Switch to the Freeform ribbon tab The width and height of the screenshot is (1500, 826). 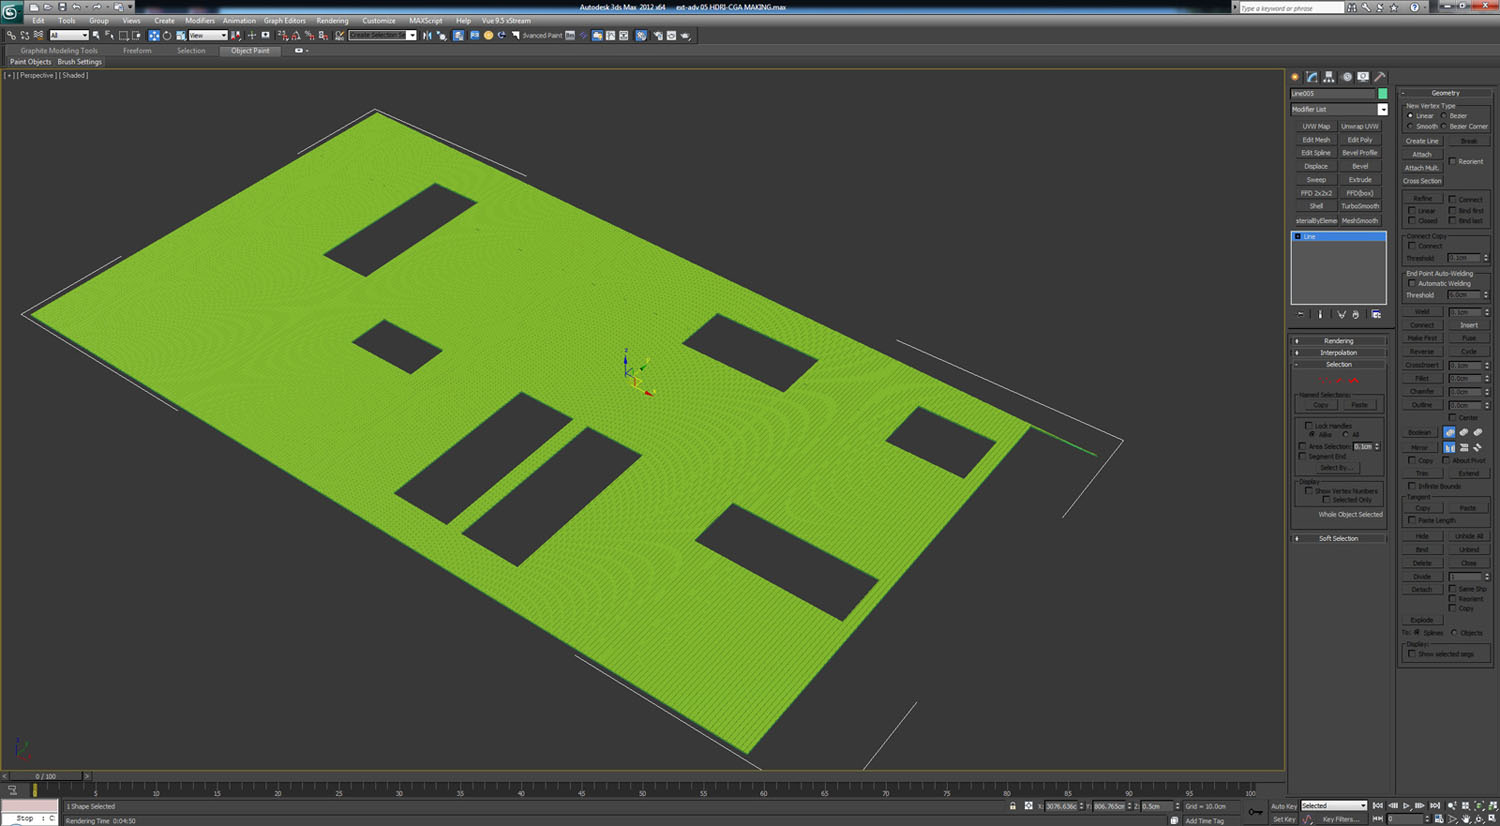click(x=137, y=50)
